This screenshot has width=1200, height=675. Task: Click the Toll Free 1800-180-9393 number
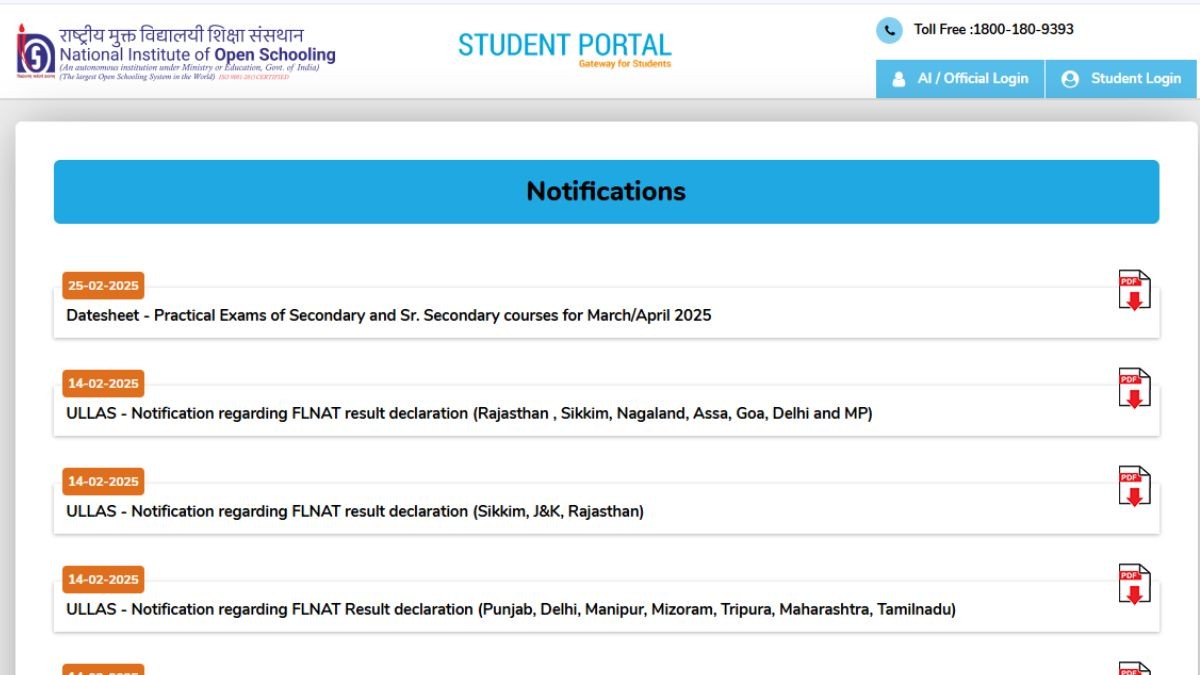993,30
